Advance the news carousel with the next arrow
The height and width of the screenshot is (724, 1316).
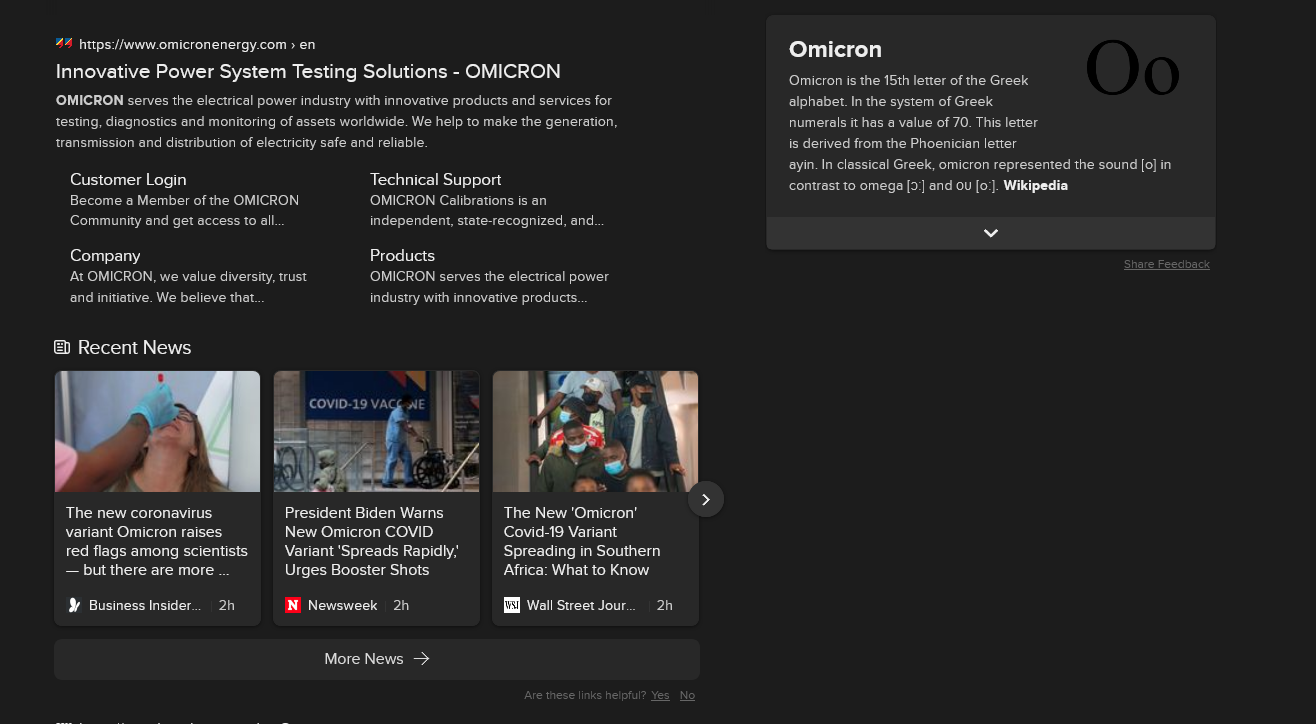coord(706,499)
